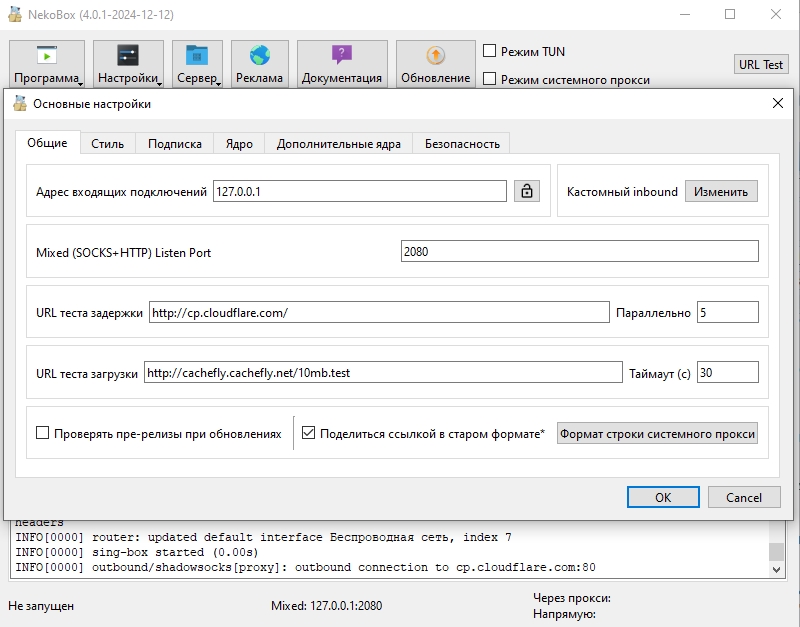This screenshot has width=800, height=627.
Task: Switch to the Подписка tab
Action: click(176, 142)
